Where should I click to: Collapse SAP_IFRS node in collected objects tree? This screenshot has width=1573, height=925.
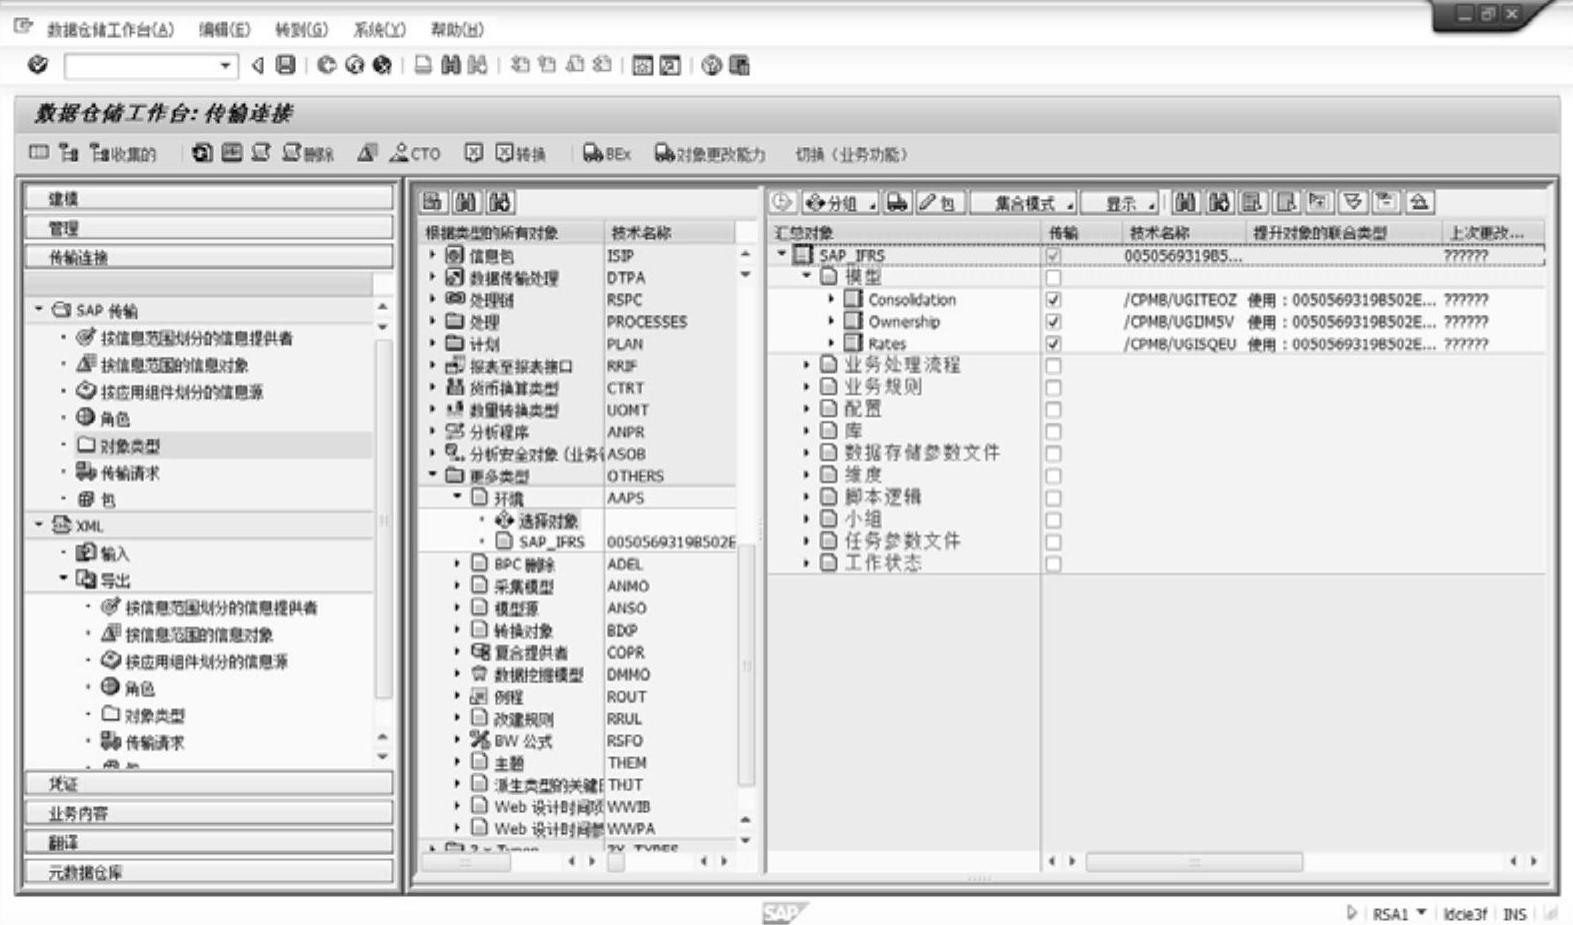click(782, 254)
